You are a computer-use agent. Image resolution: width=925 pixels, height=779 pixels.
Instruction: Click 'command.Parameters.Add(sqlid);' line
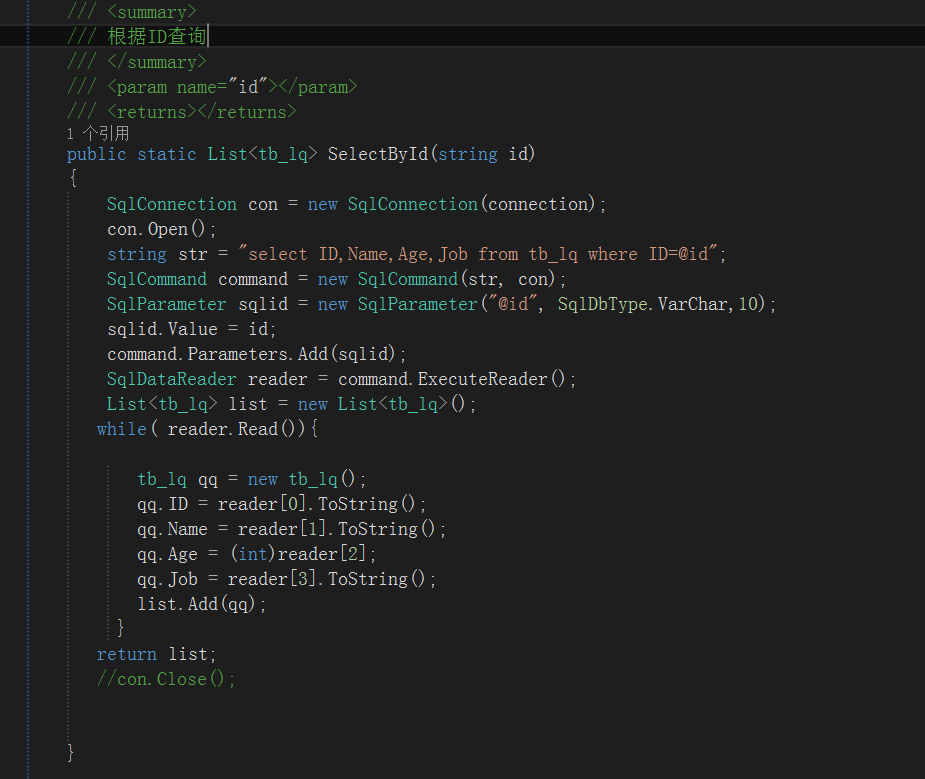257,354
